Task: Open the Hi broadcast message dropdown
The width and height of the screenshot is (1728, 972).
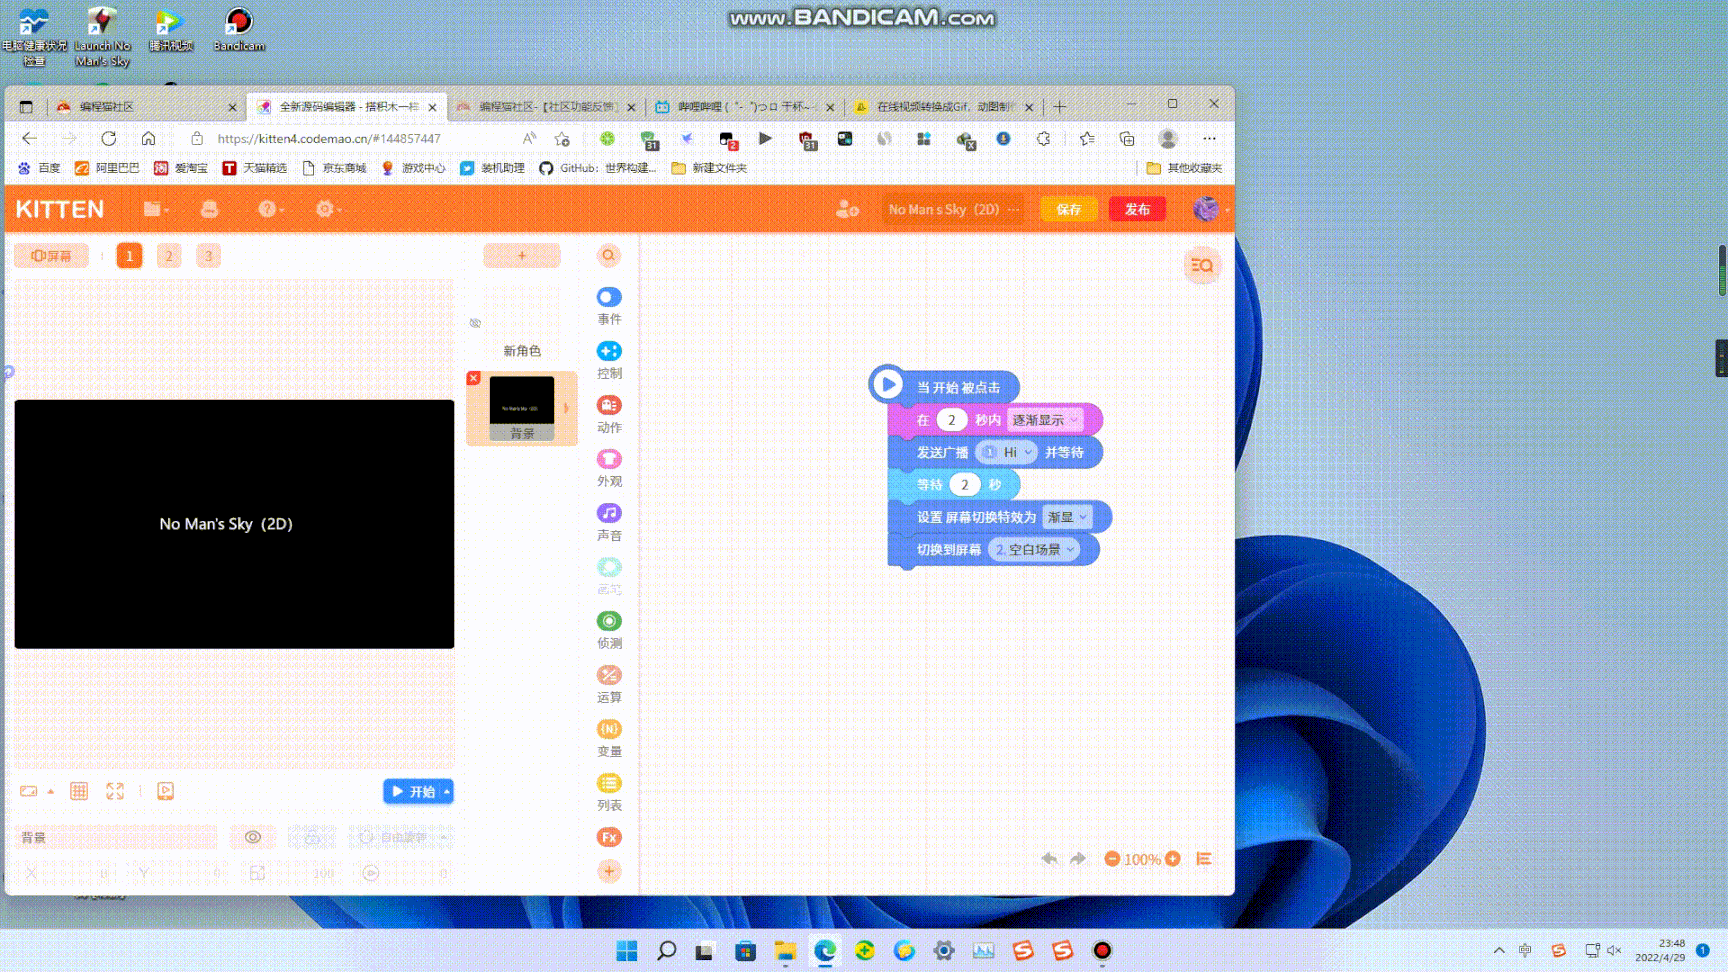Action: (x=1006, y=452)
